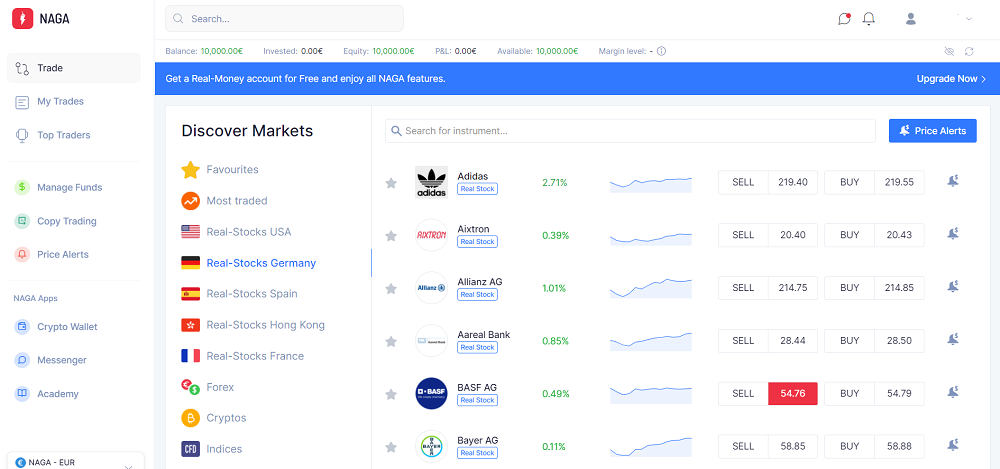Favourite Adidas with the star
Viewport: 1000px width, 469px height.
pyautogui.click(x=391, y=183)
